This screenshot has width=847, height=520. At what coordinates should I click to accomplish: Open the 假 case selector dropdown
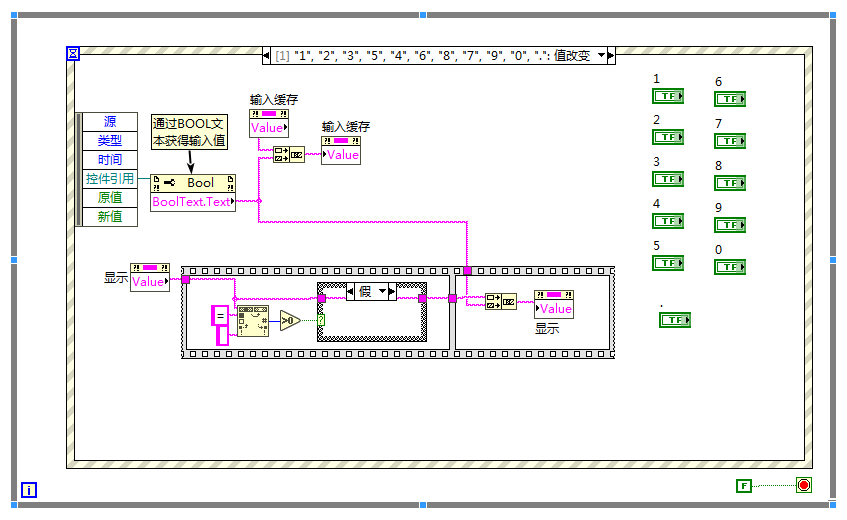pos(383,292)
